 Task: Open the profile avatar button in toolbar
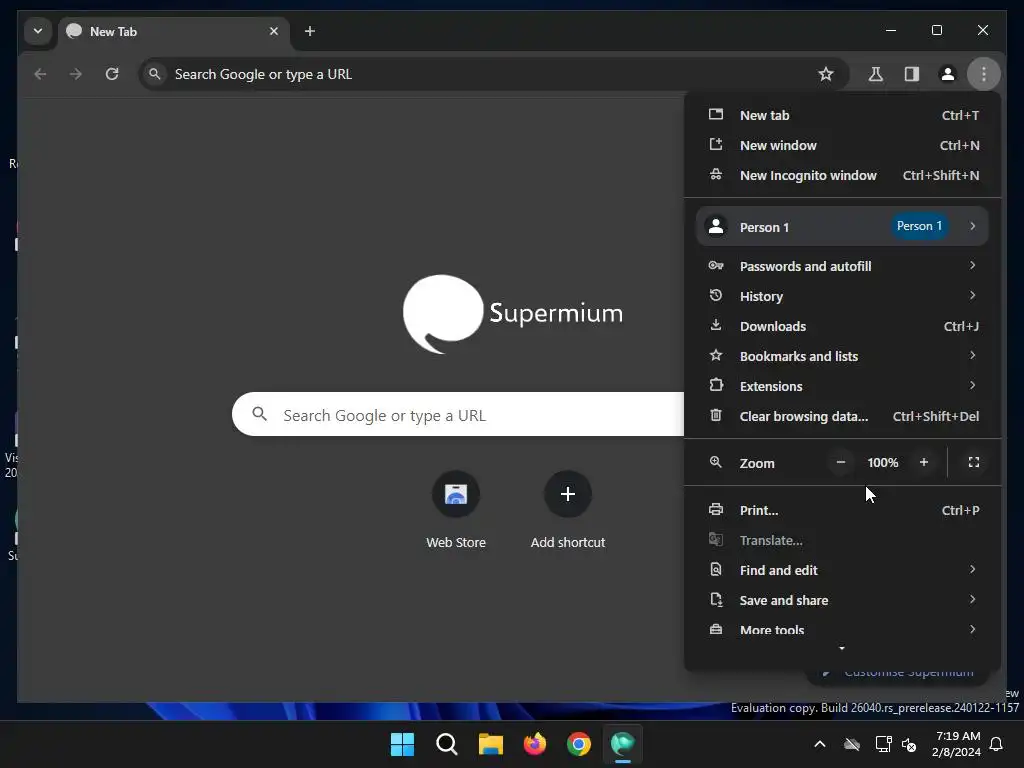click(x=948, y=74)
